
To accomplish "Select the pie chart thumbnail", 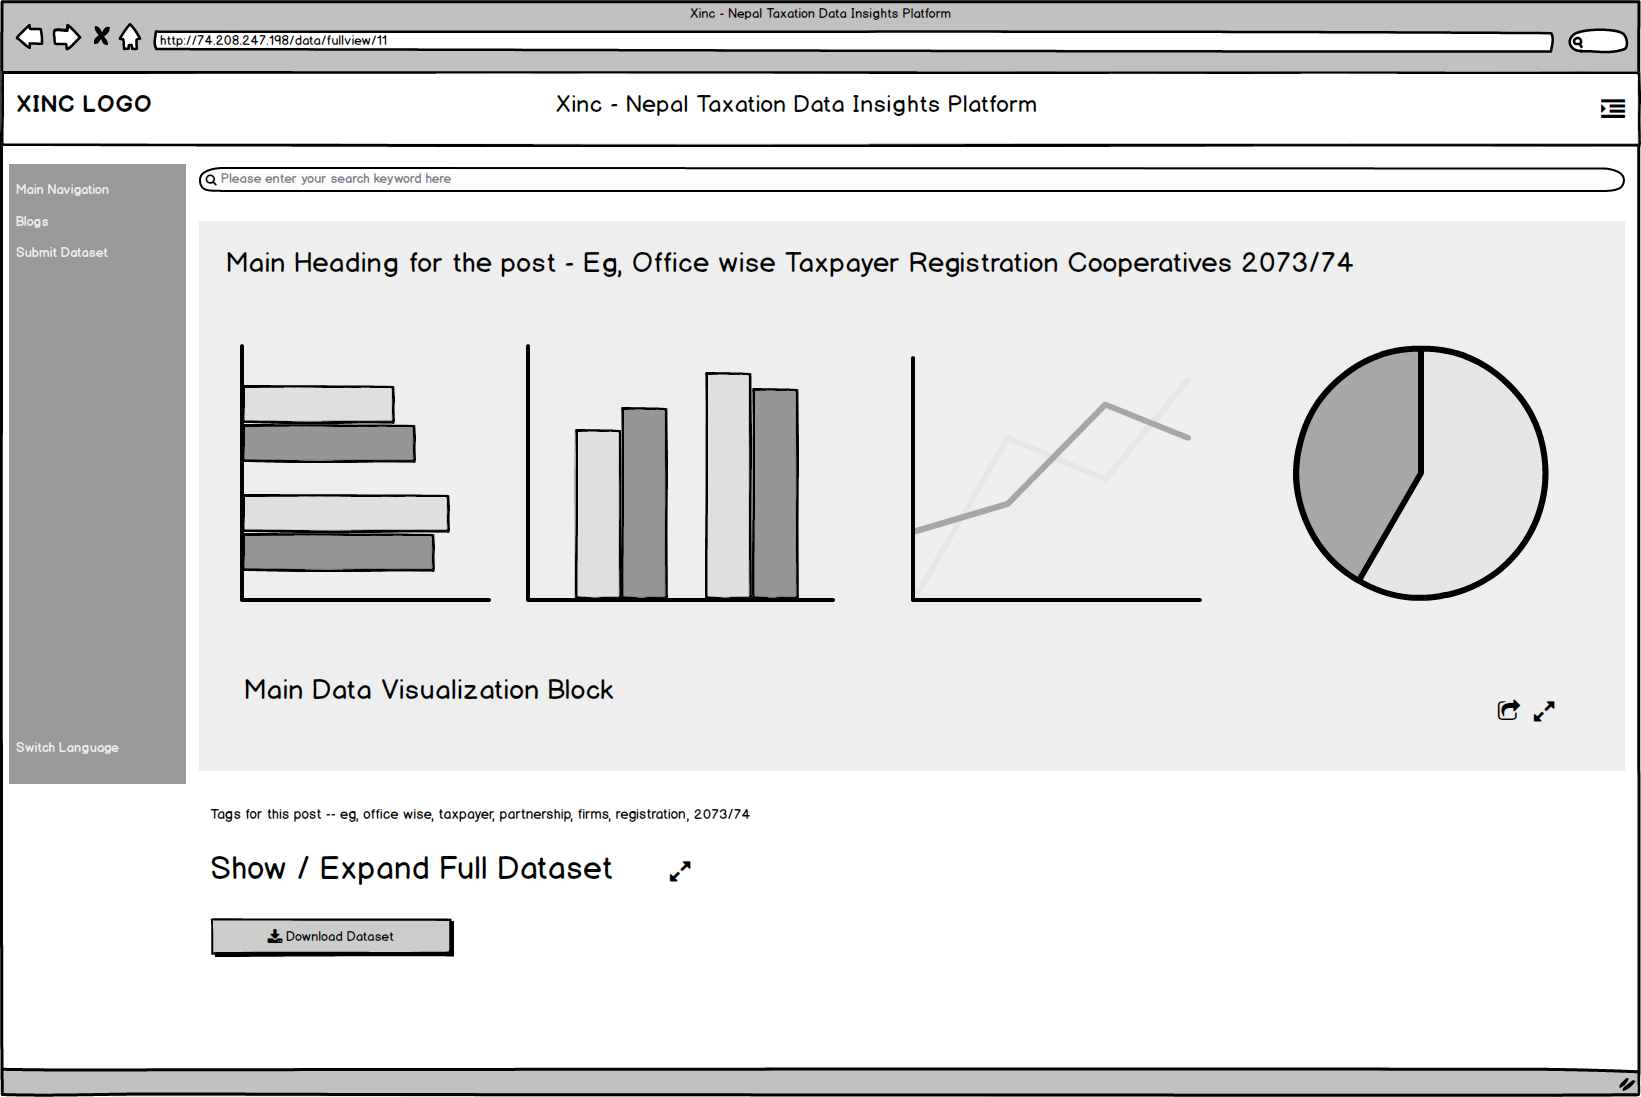I will (x=1420, y=473).
